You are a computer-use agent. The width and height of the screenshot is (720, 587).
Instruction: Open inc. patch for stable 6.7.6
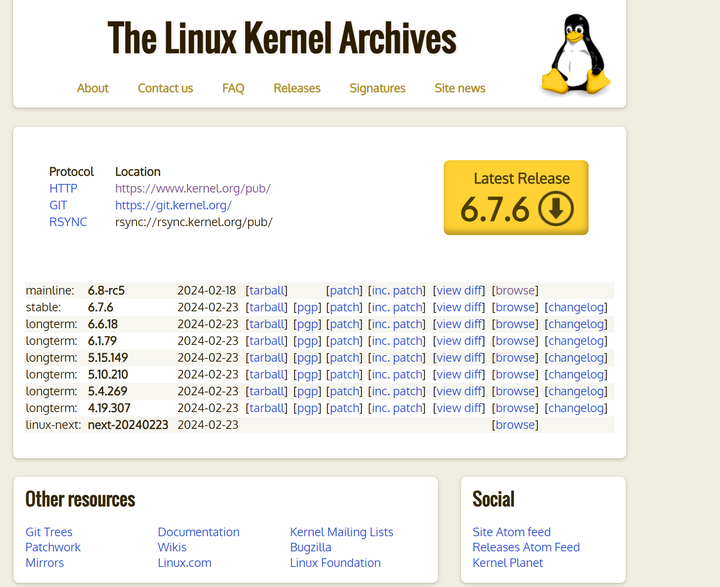397,307
